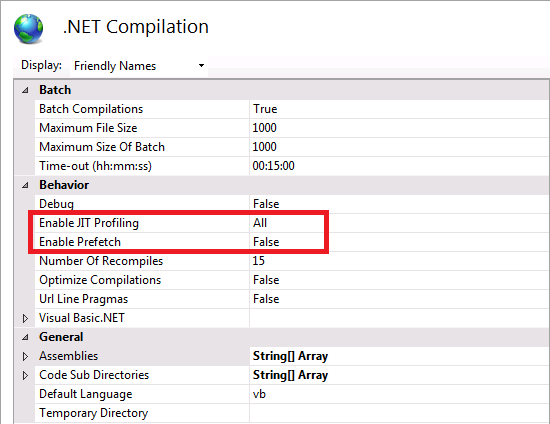The height and width of the screenshot is (424, 550).
Task: Select the Debug property row
Action: point(56,204)
